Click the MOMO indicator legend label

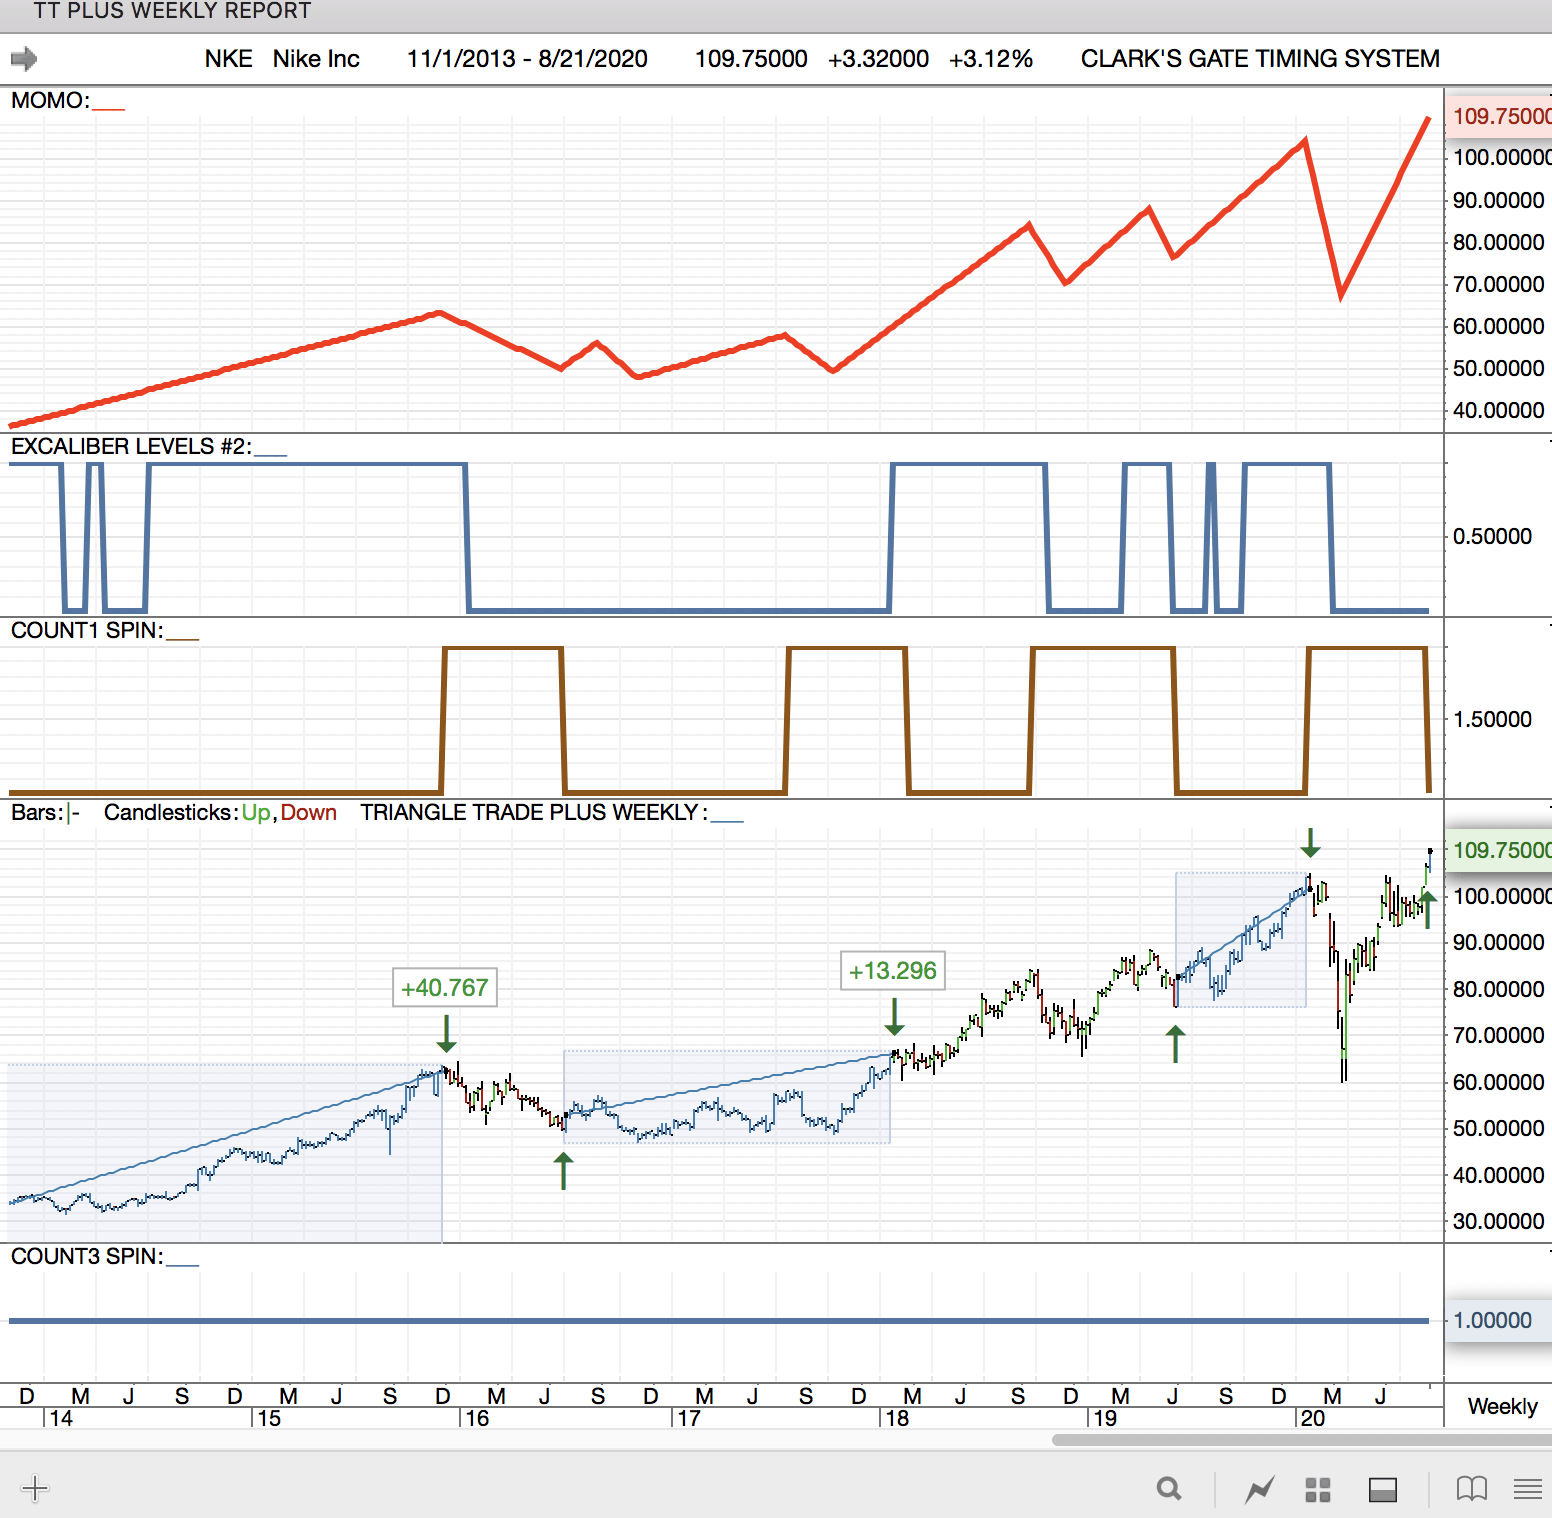click(50, 101)
